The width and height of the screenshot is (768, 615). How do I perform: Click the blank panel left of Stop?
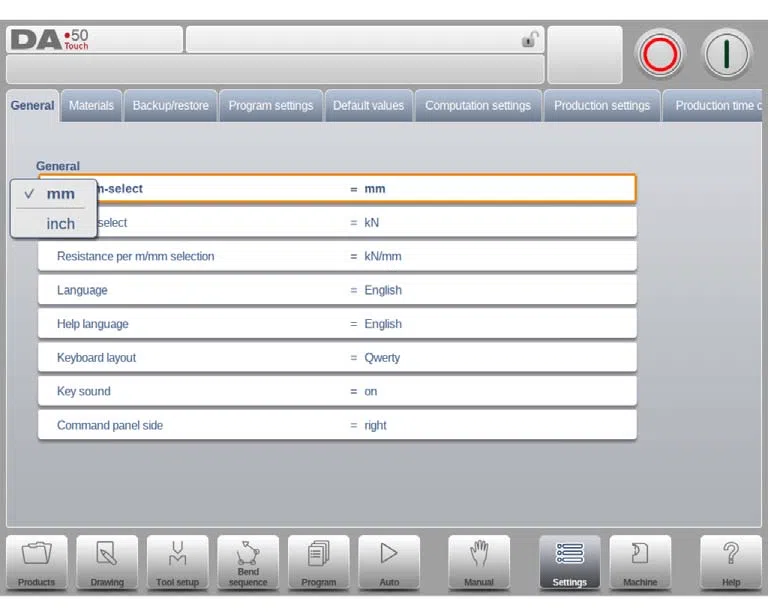[x=585, y=55]
